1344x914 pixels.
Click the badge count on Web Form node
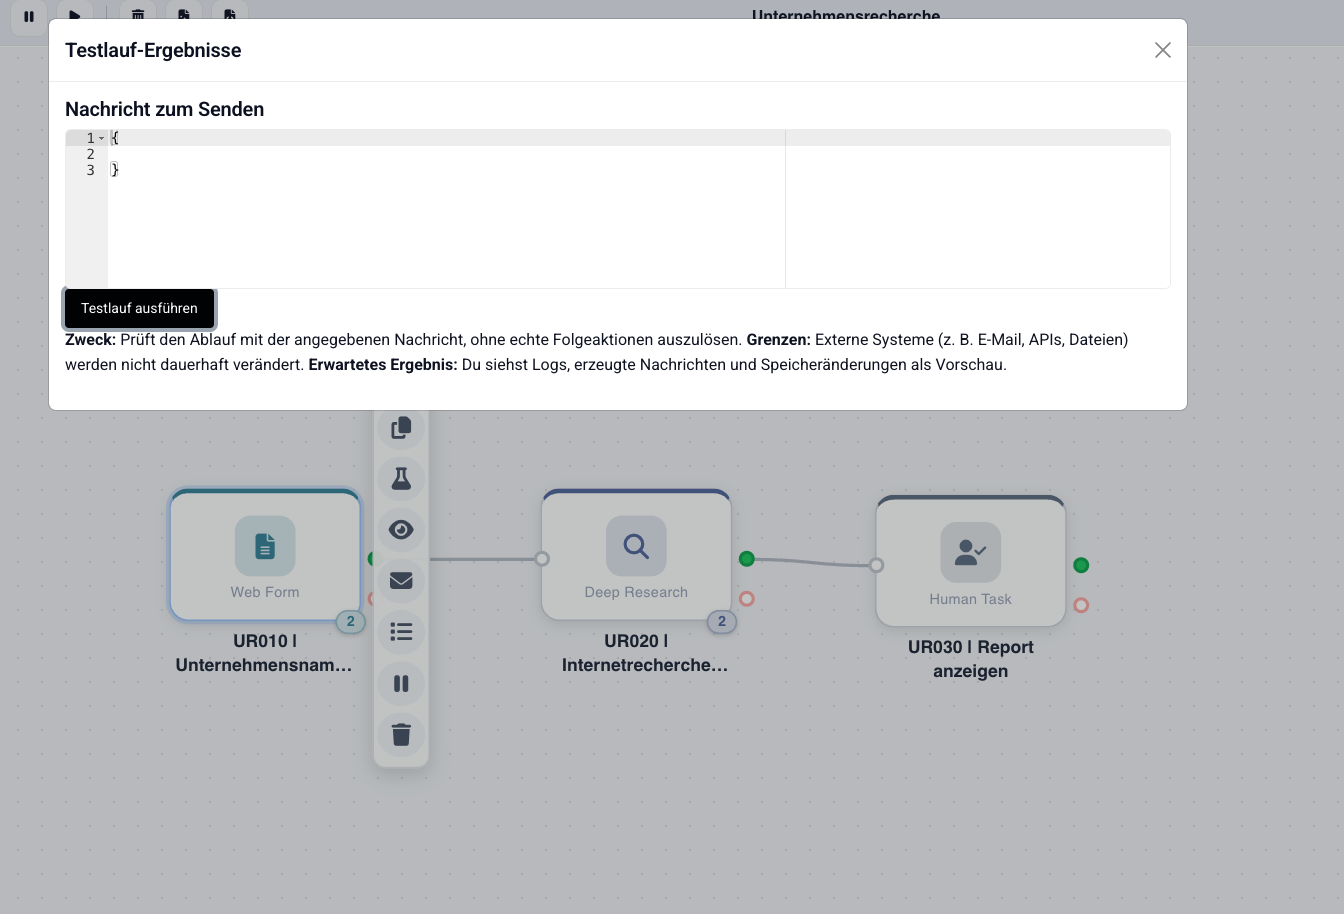point(350,621)
